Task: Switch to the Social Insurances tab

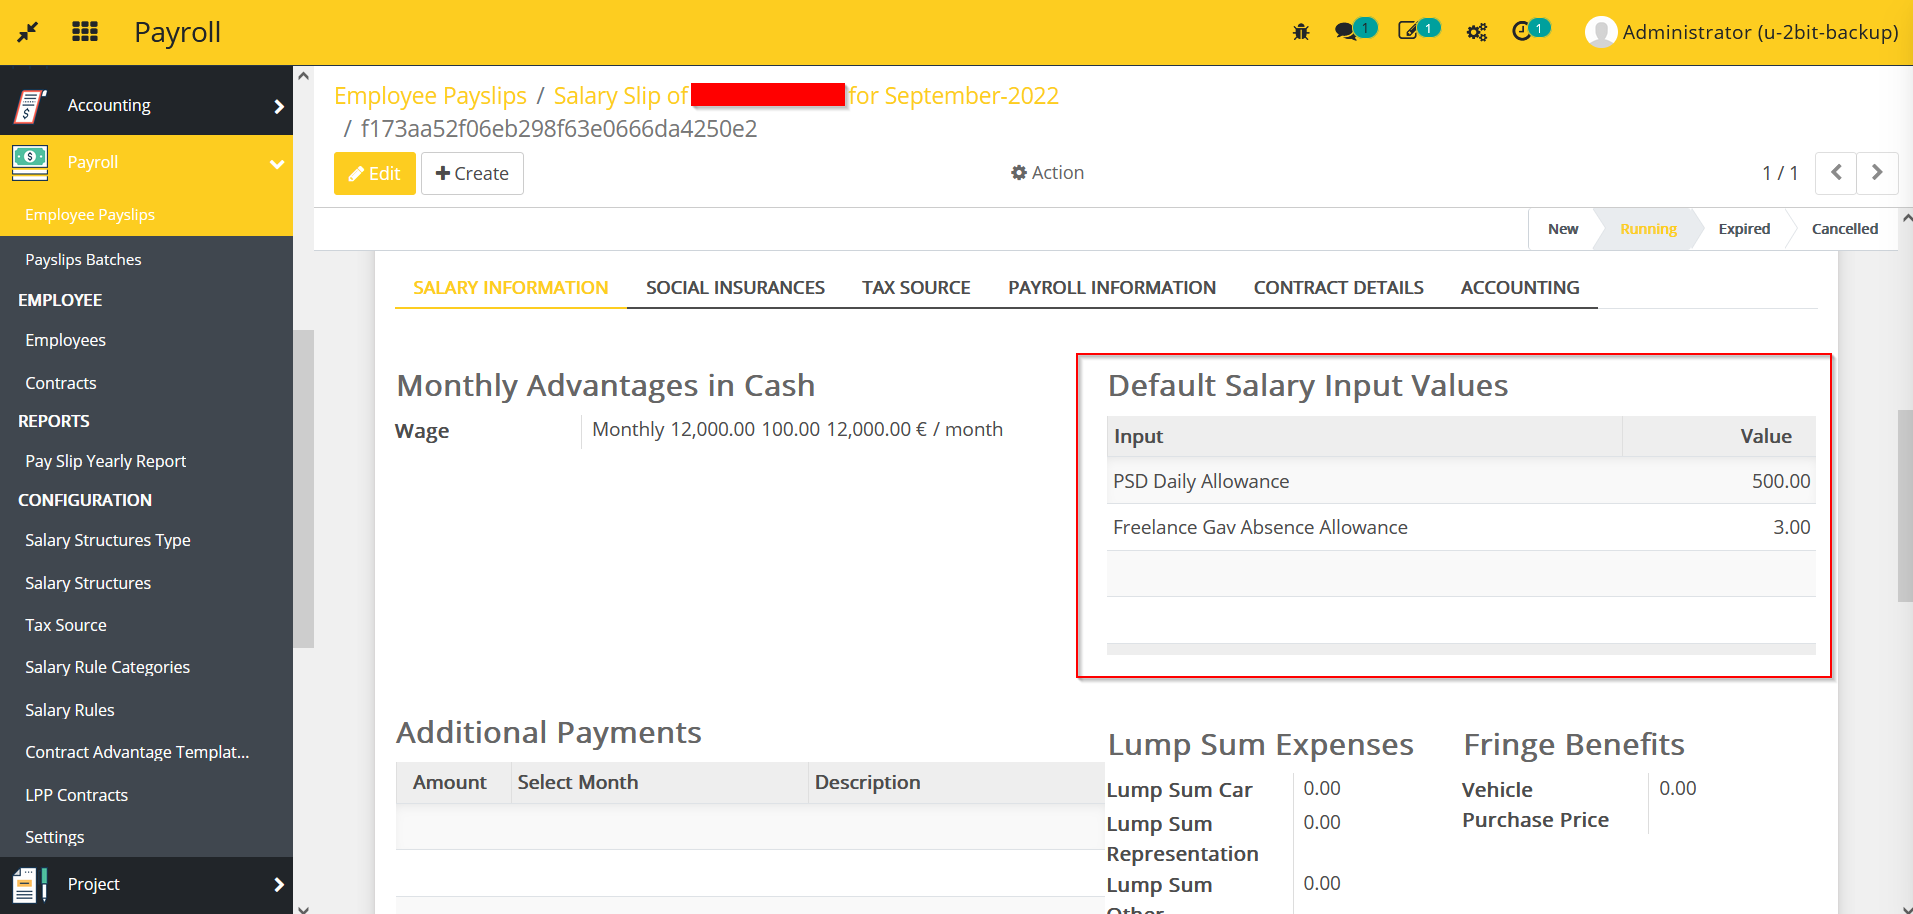Action: (735, 288)
